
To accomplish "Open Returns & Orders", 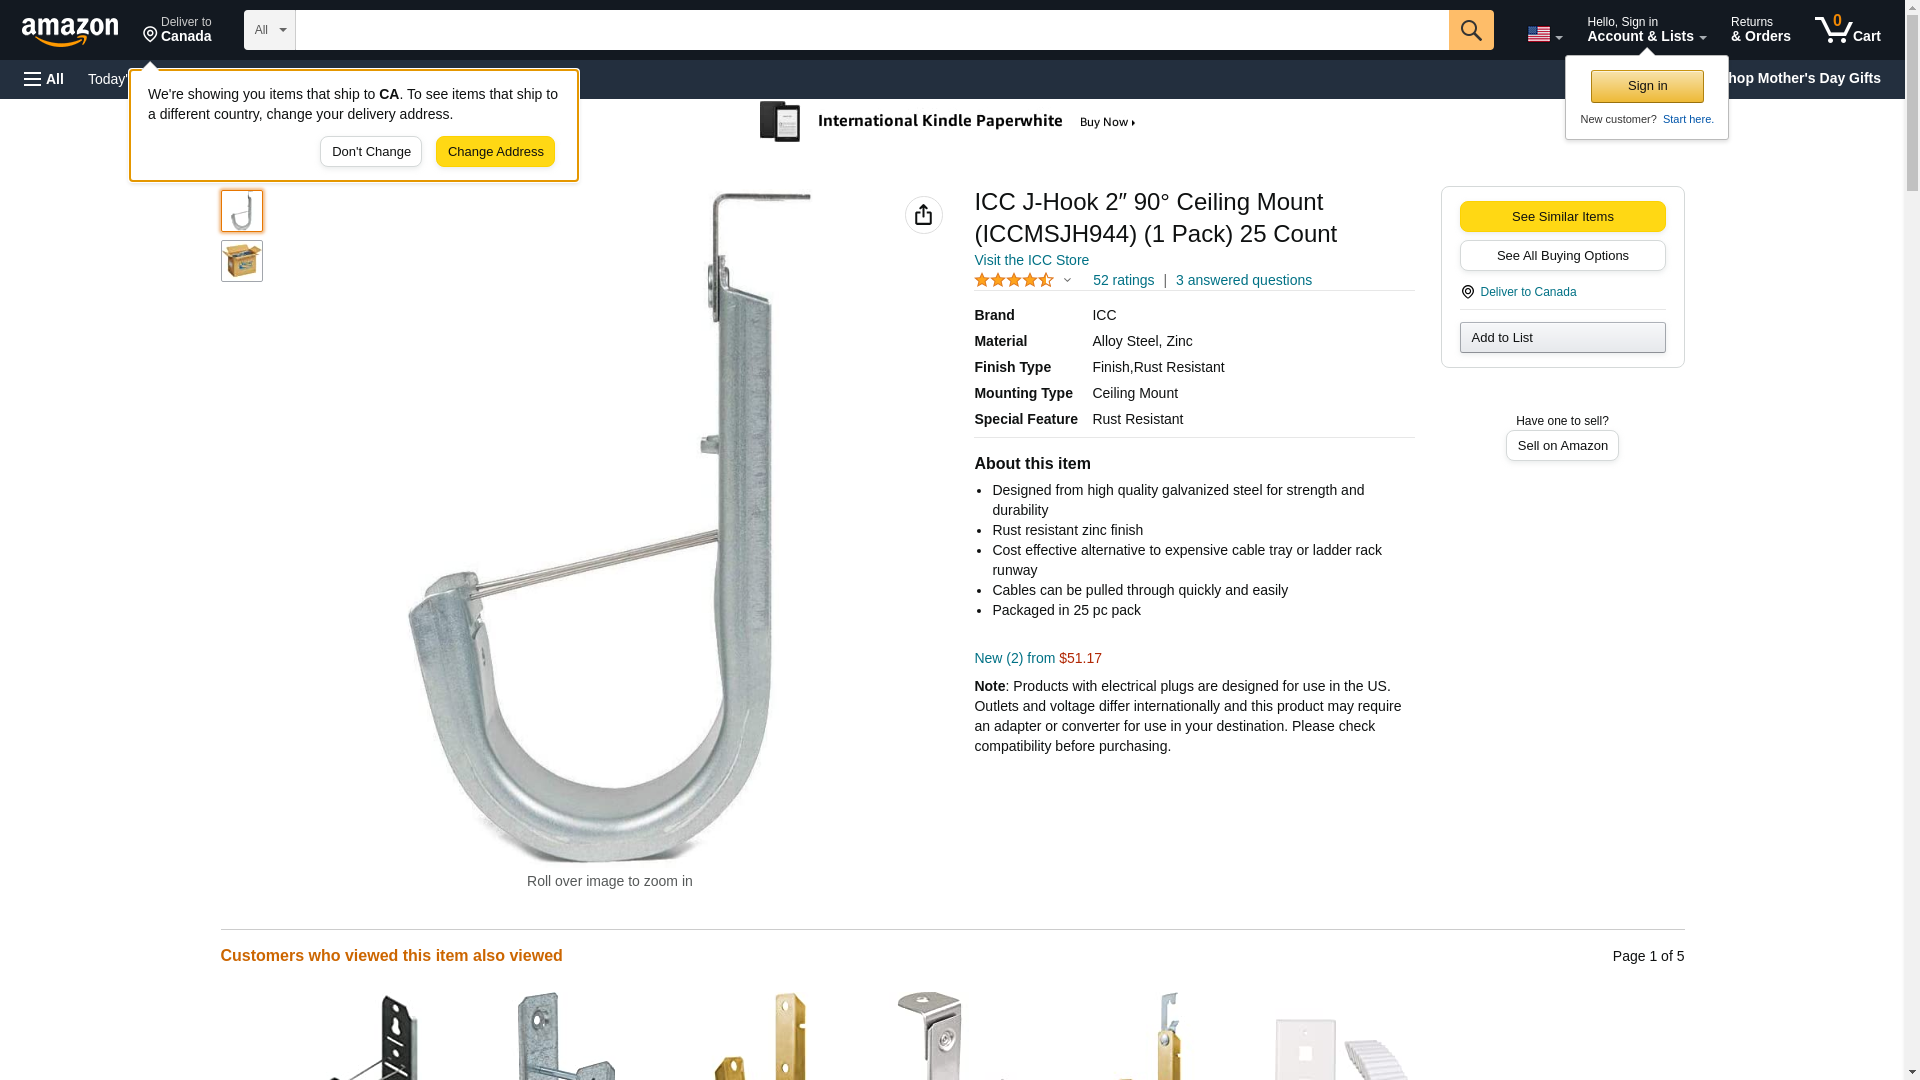I will pyautogui.click(x=1760, y=30).
